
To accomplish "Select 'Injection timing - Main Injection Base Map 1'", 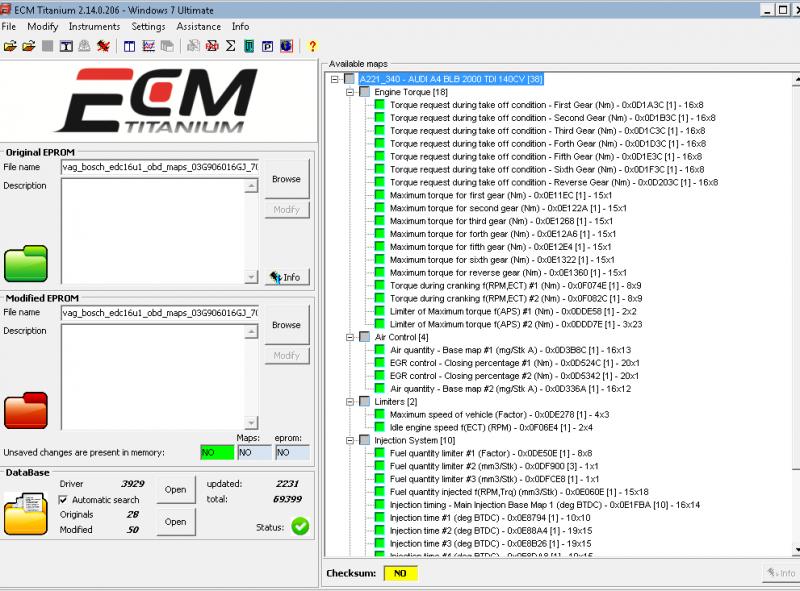I will click(x=545, y=505).
